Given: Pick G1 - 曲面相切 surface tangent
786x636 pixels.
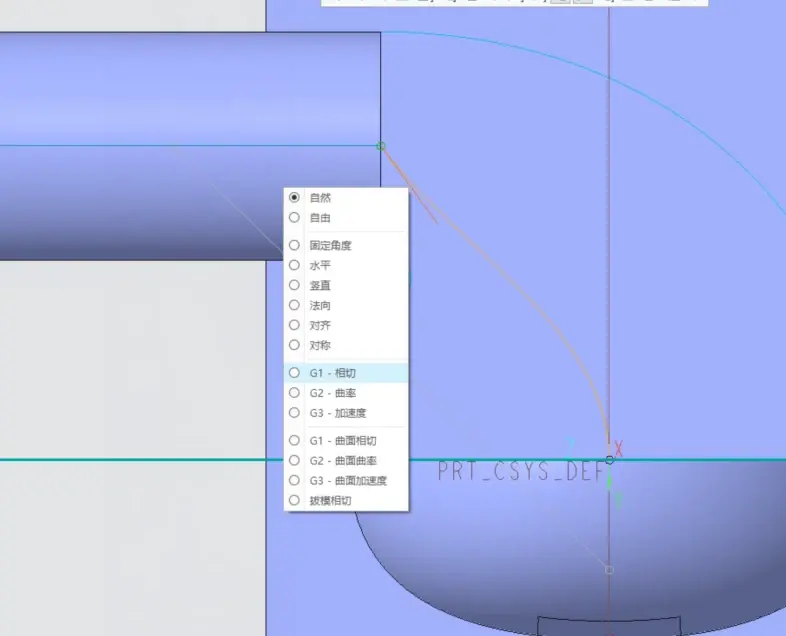Looking at the screenshot, I should tap(346, 441).
